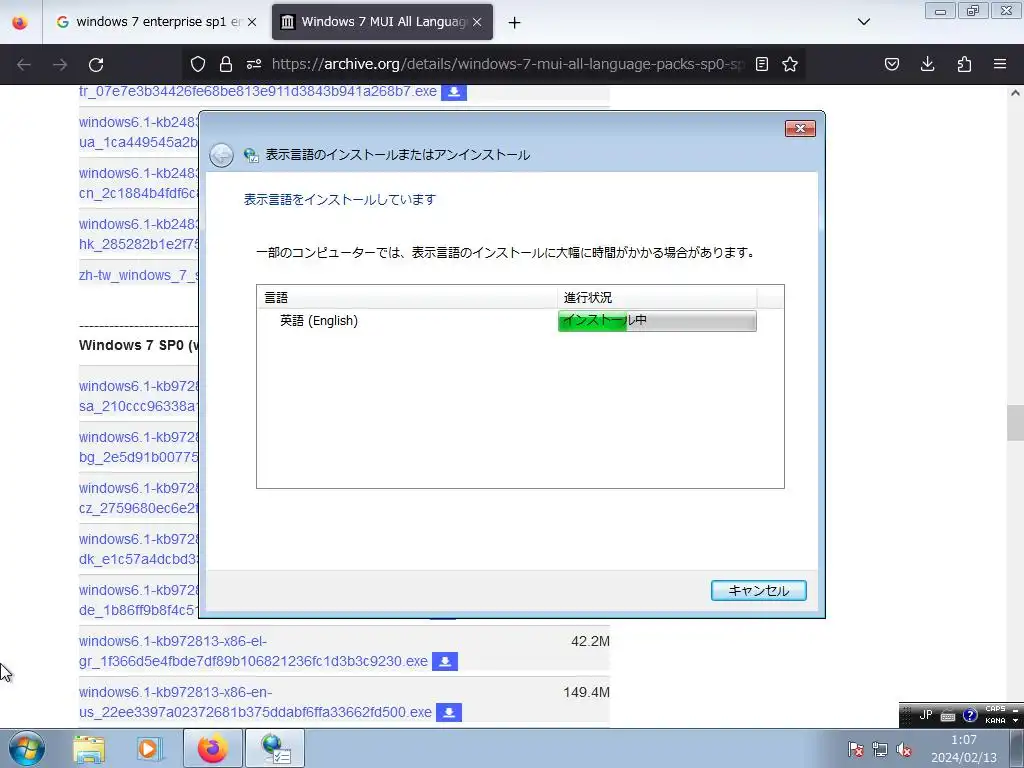Screen dimensions: 1024x768
Task: Open Windows Explorer from taskbar
Action: pyautogui.click(x=89, y=749)
